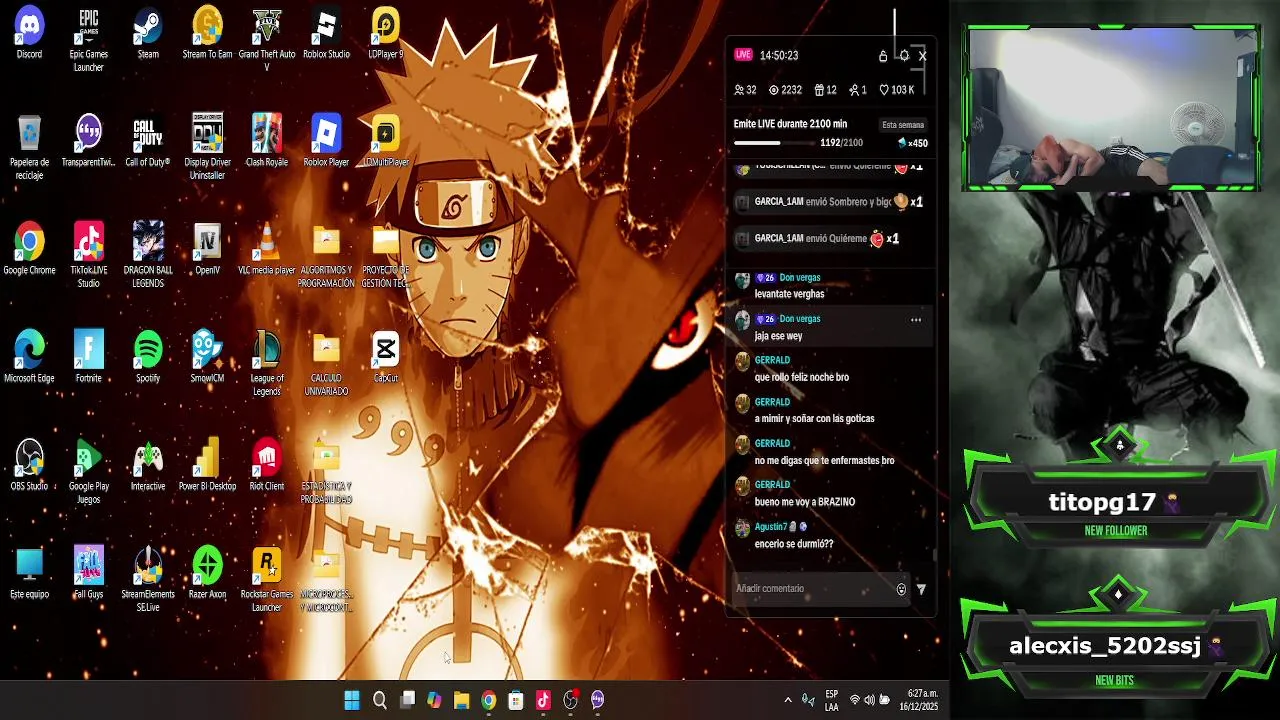Screen dimensions: 1280x720
Task: Select the Papelera de reciclaje icon
Action: pos(29,148)
